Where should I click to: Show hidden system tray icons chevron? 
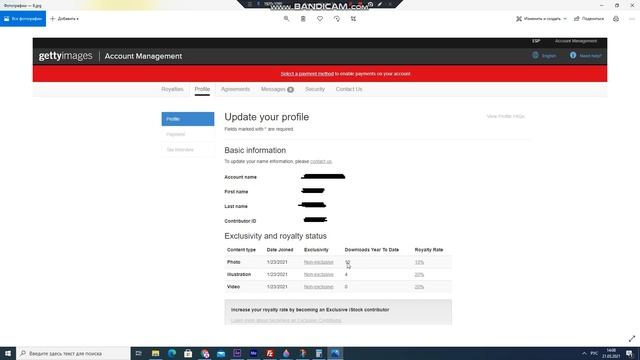[x=584, y=353]
